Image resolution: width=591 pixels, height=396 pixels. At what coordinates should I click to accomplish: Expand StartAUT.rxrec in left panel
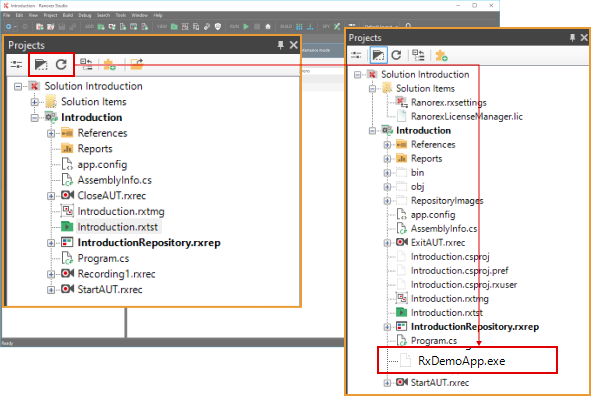click(x=51, y=290)
